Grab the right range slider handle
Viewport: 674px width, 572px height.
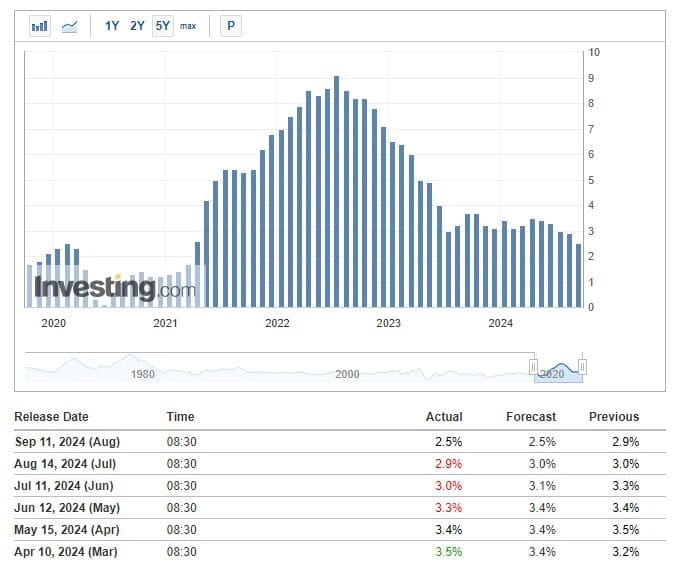582,367
